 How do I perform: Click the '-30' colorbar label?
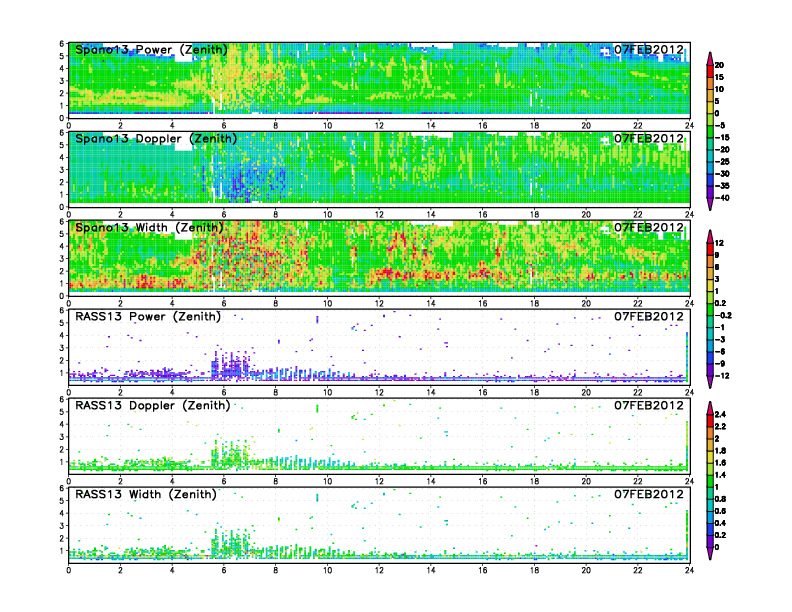tap(722, 174)
